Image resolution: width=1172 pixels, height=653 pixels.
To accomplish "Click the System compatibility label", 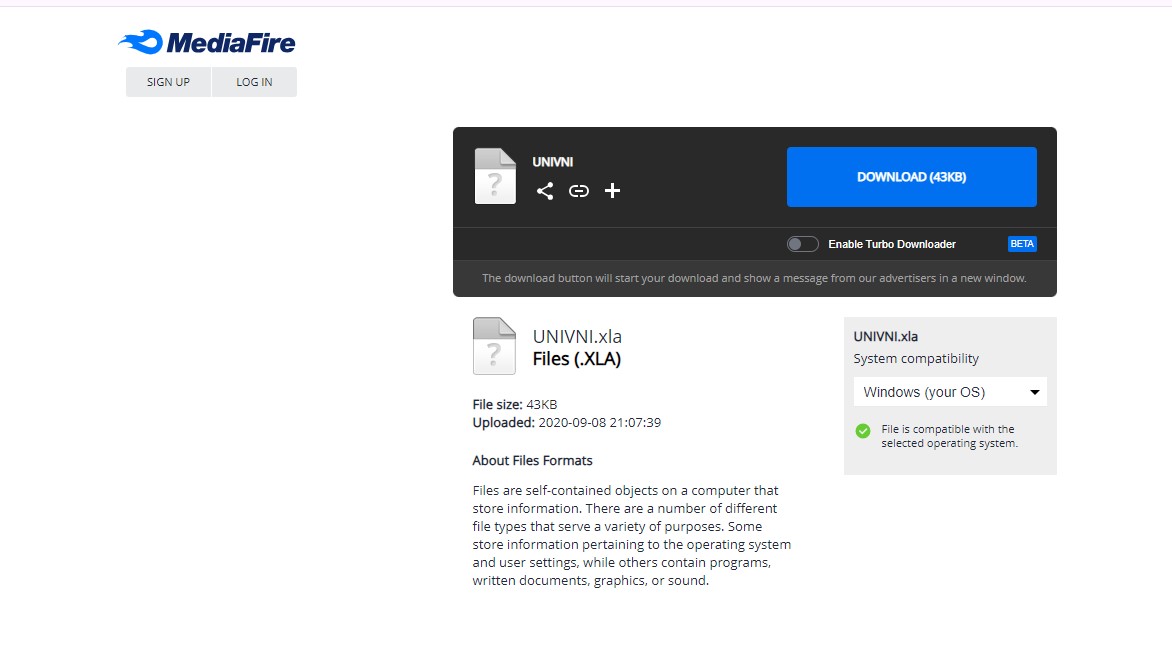I will pos(916,359).
